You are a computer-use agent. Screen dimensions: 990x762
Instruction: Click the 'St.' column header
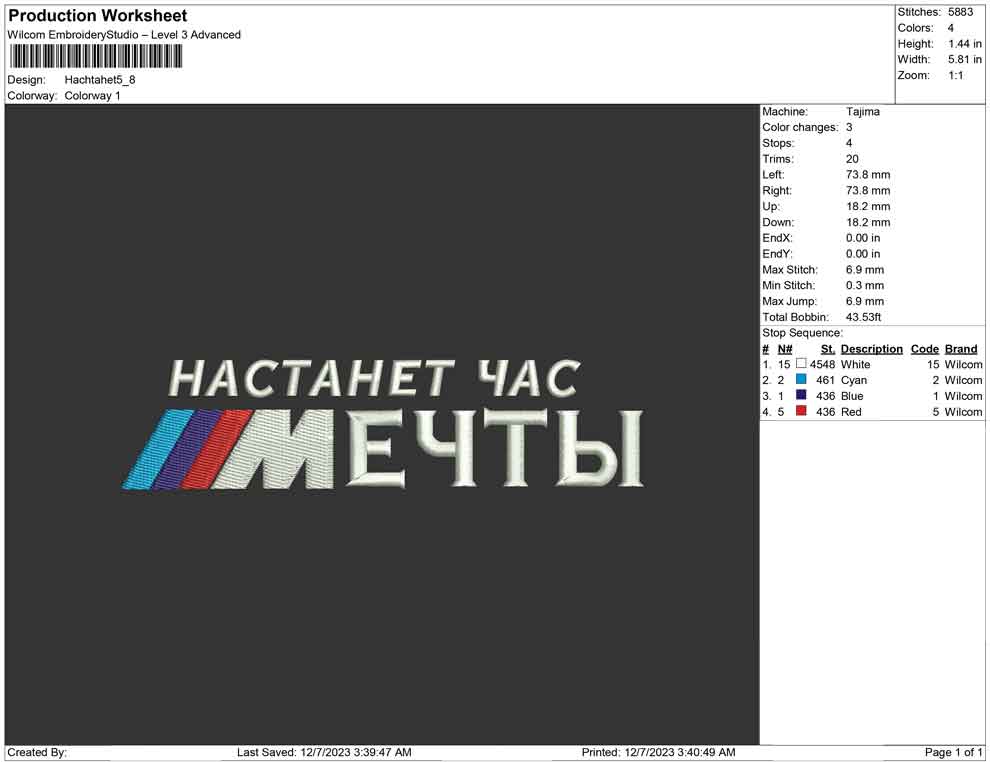click(x=828, y=348)
